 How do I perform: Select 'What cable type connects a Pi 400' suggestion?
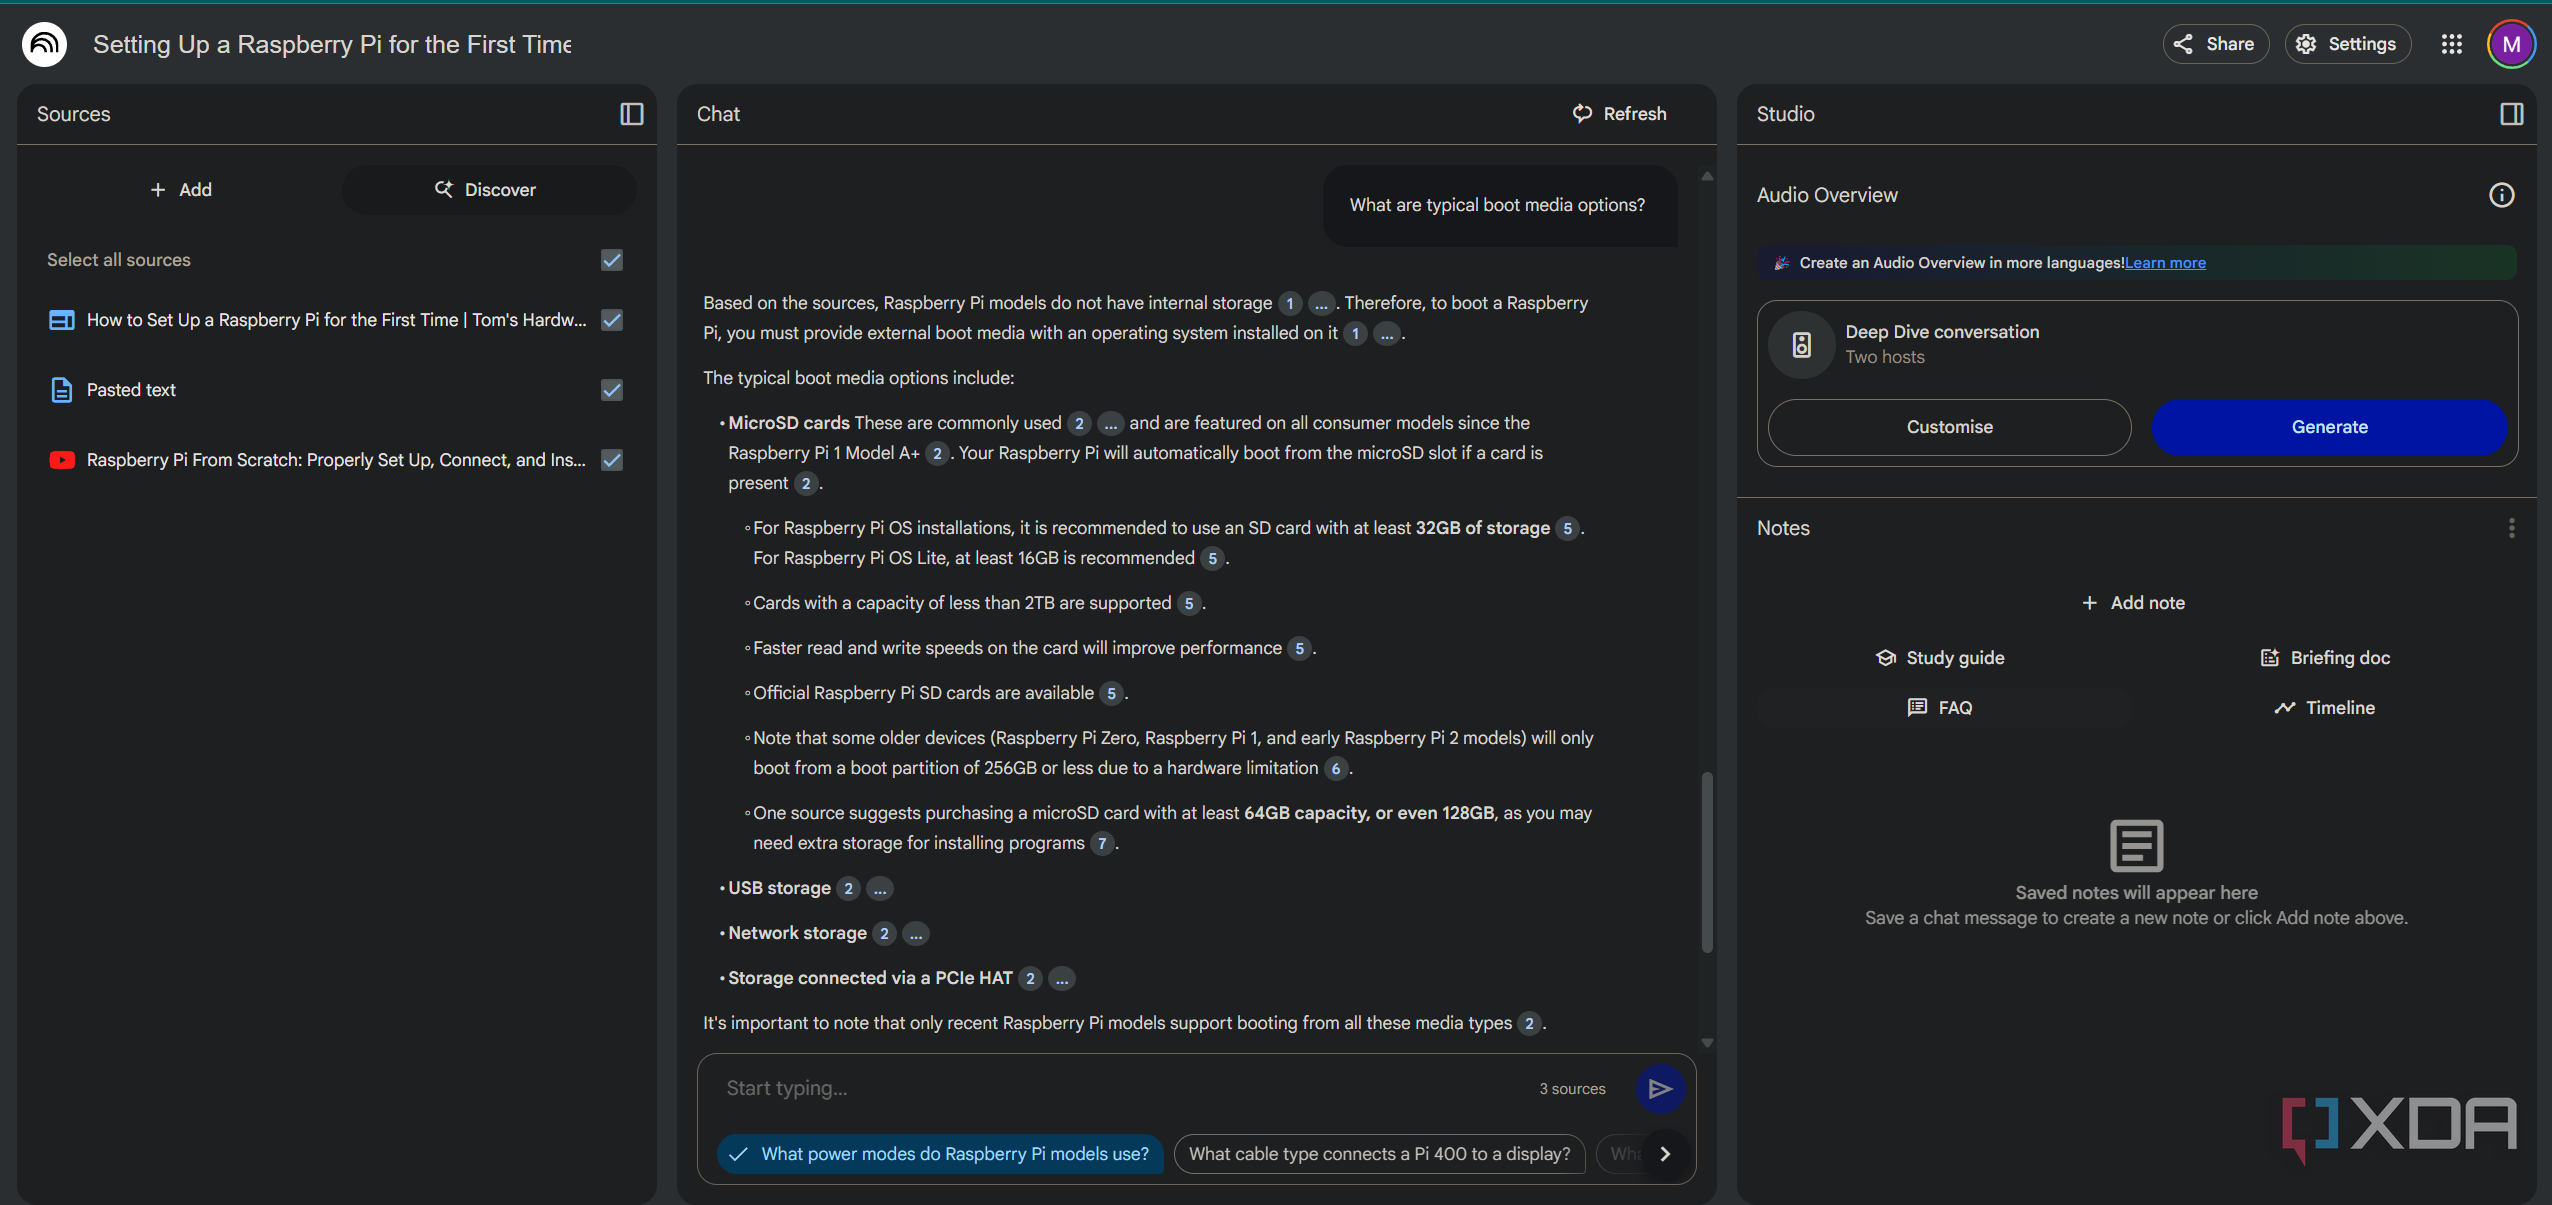[x=1379, y=1154]
